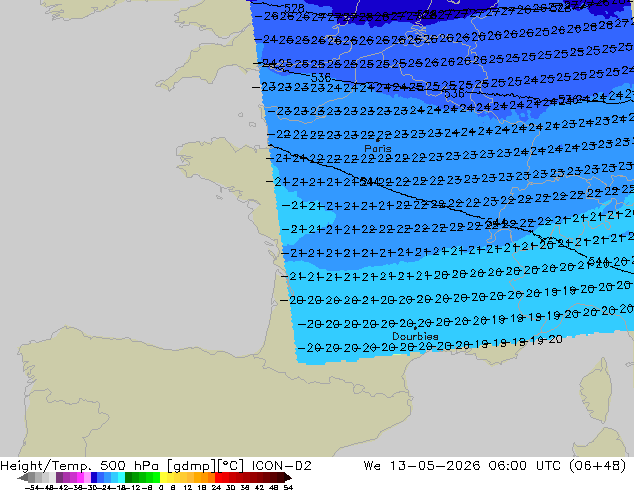The height and width of the screenshot is (490, 634).
Task: Click the "Height/Temp. 500 hPa" title text
Action: [79, 466]
